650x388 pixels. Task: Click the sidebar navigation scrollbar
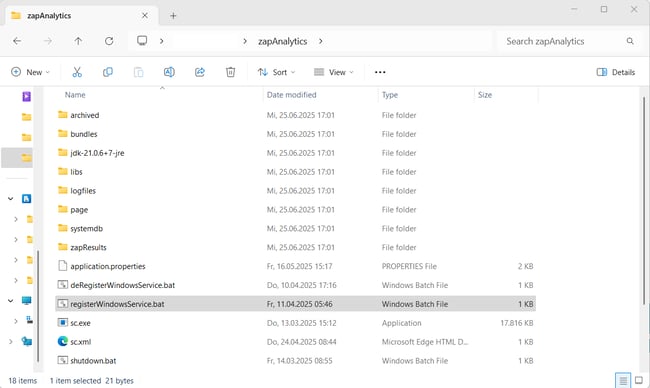tap(39, 305)
